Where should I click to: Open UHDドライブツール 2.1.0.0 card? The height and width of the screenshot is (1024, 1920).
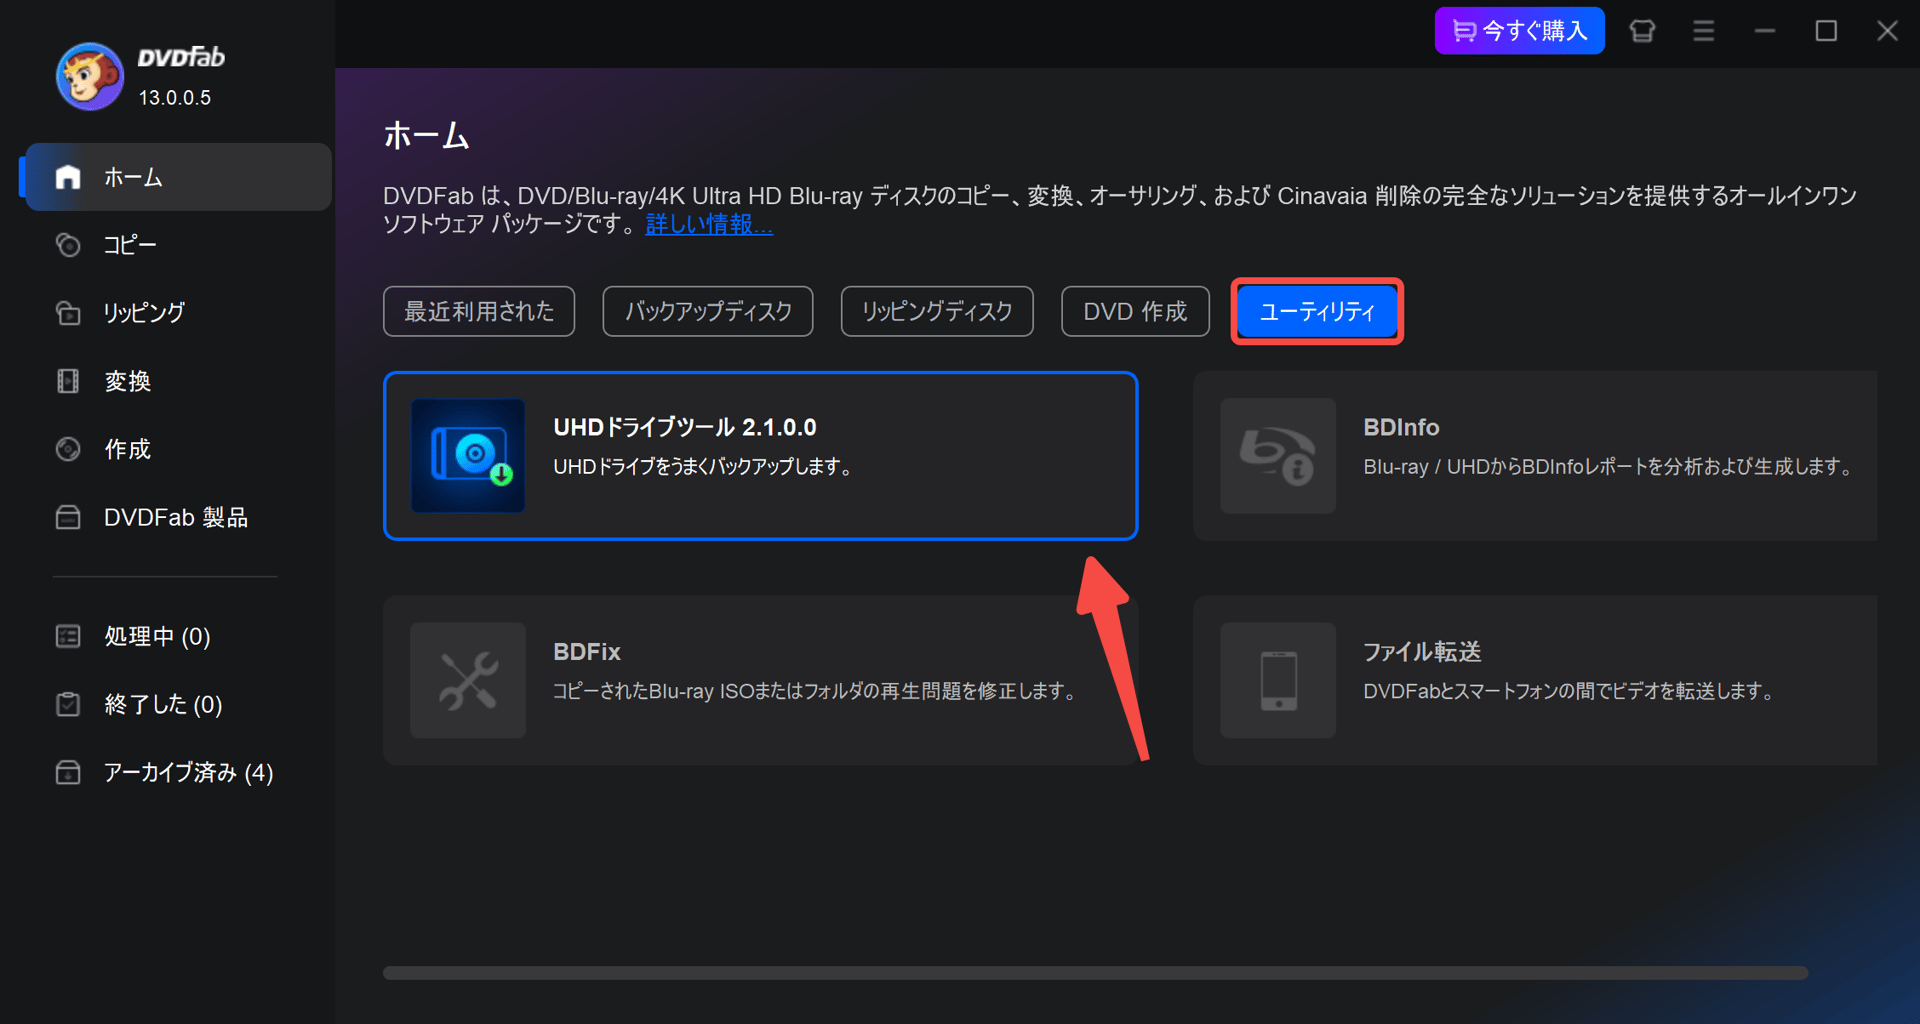760,456
